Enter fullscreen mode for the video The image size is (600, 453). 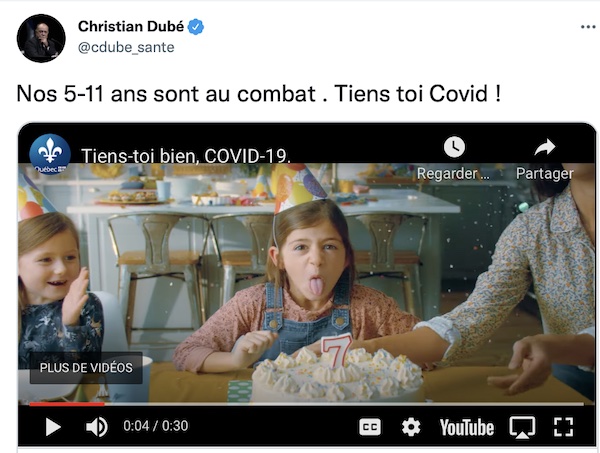pos(563,427)
